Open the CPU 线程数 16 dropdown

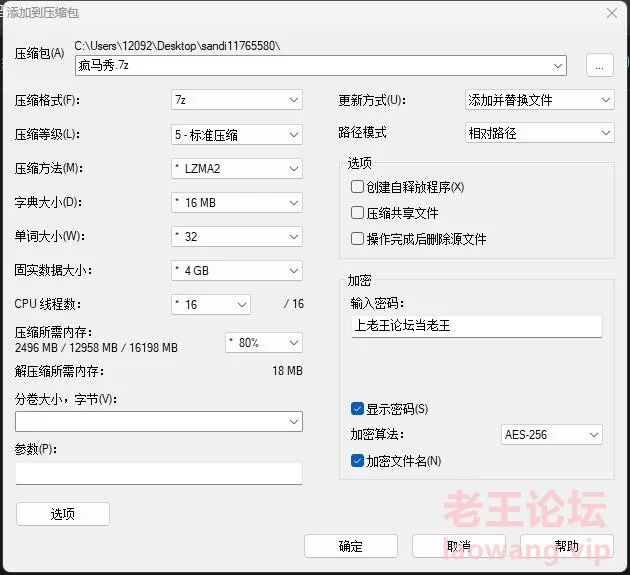pyautogui.click(x=211, y=305)
